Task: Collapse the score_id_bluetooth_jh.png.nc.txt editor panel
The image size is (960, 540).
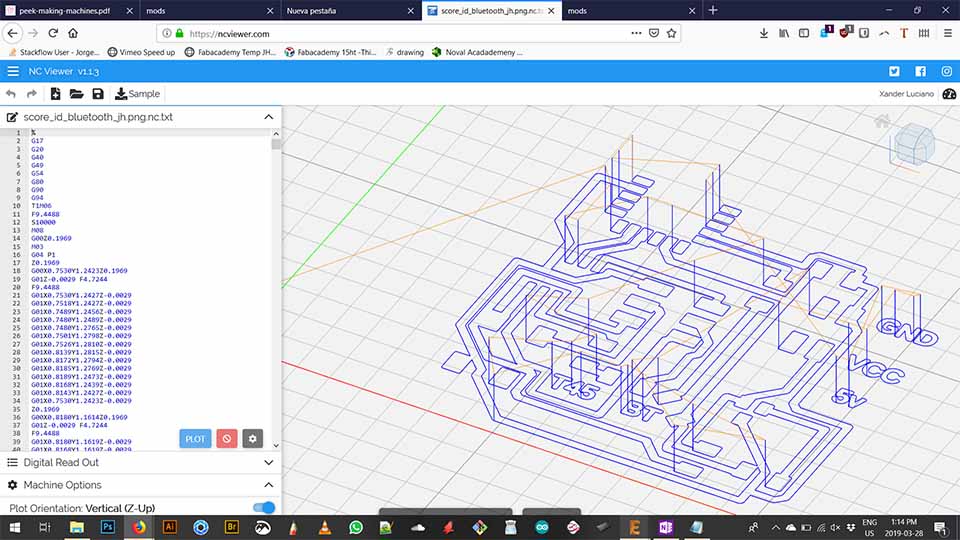Action: [269, 117]
